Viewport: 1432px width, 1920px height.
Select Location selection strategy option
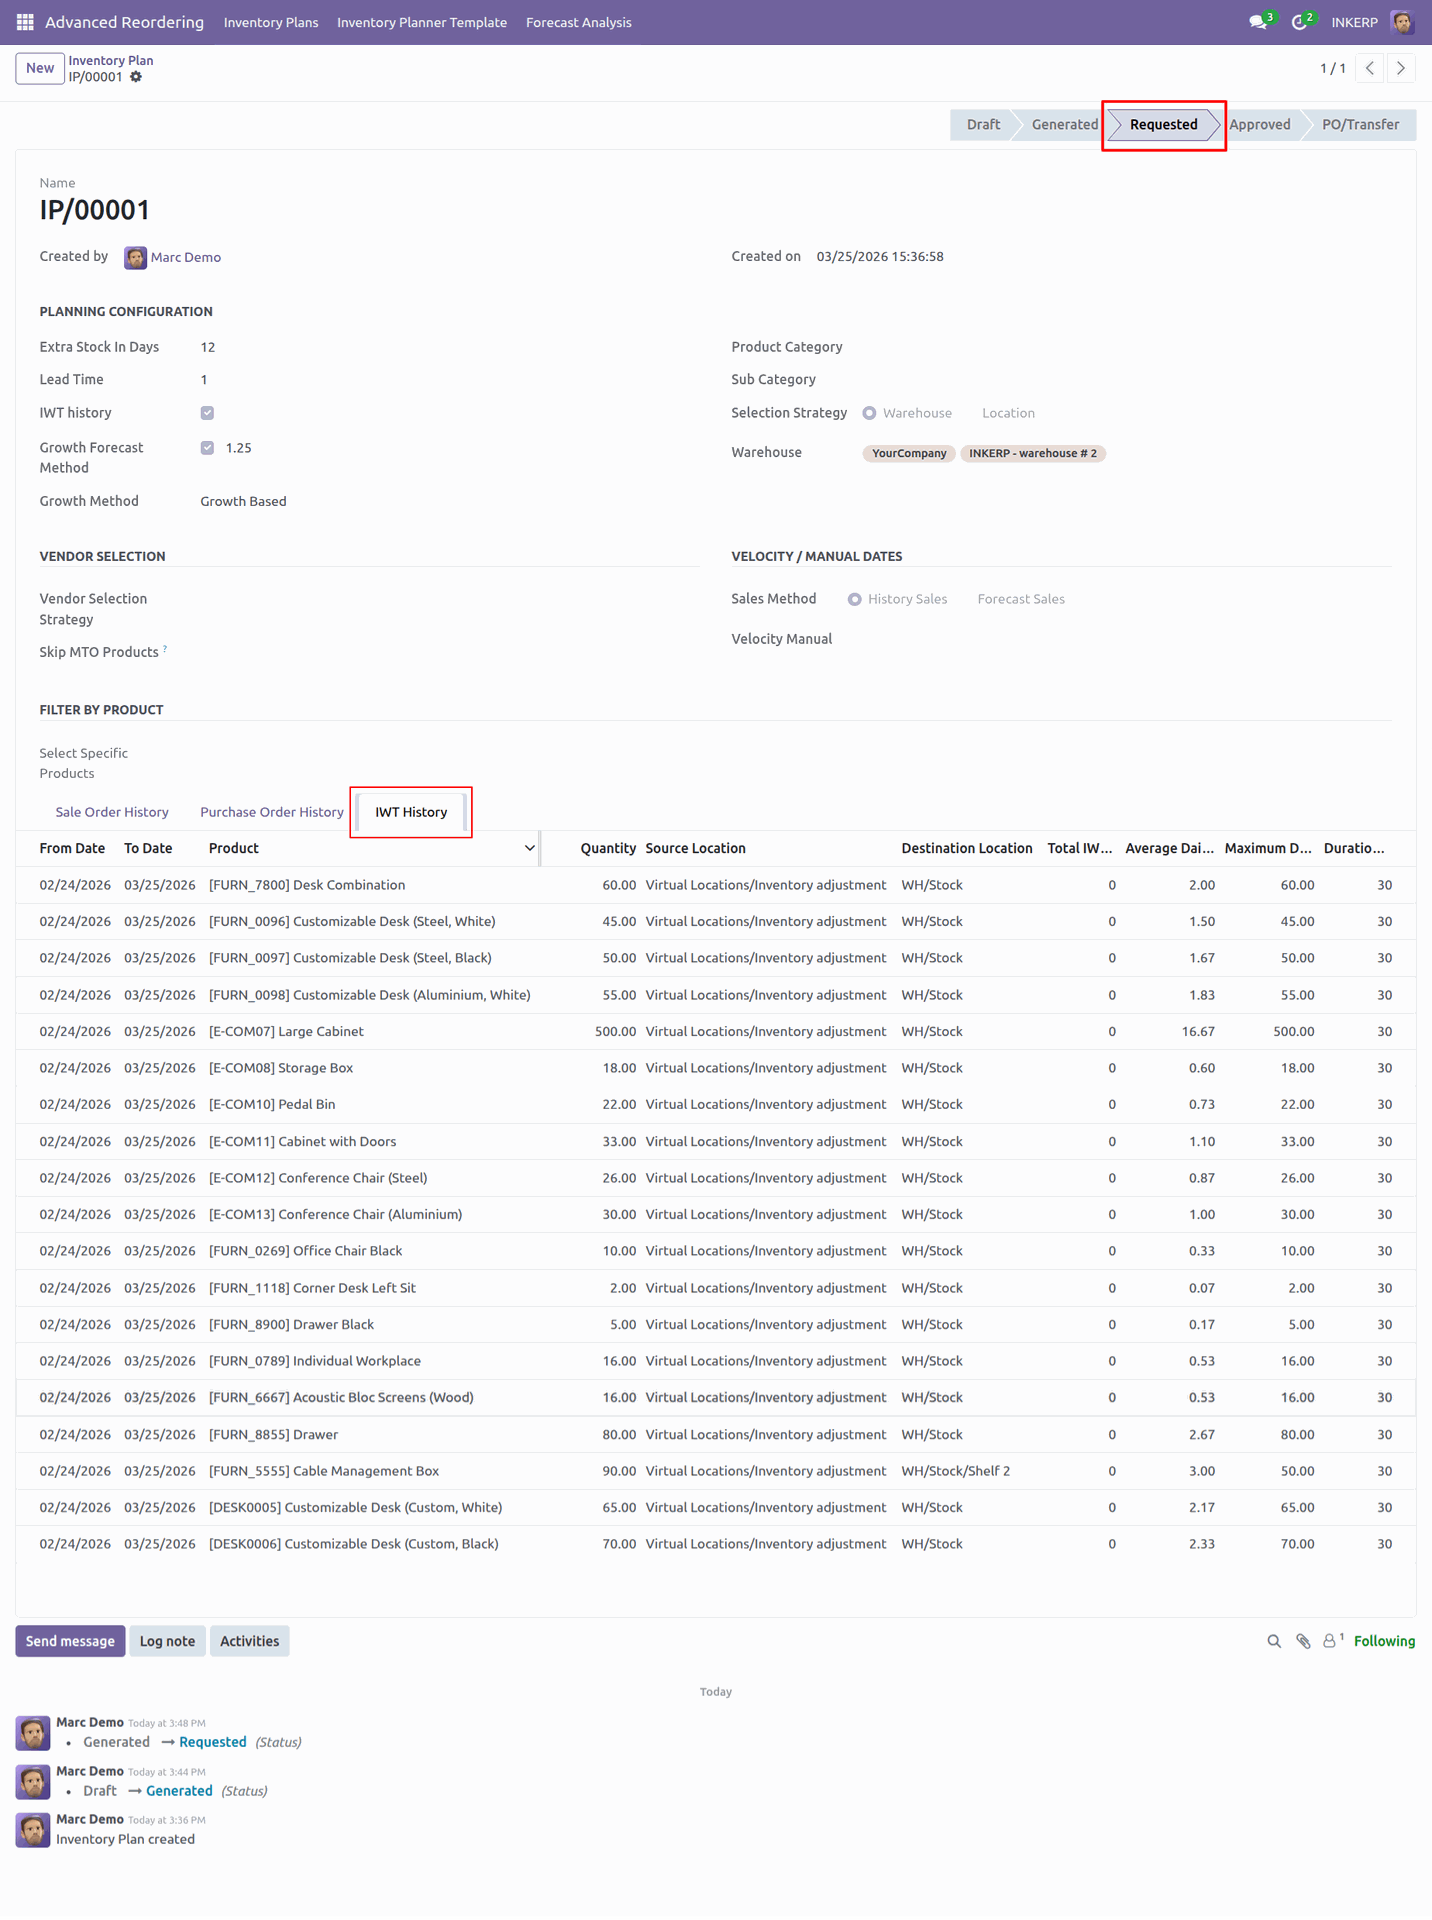(1007, 413)
